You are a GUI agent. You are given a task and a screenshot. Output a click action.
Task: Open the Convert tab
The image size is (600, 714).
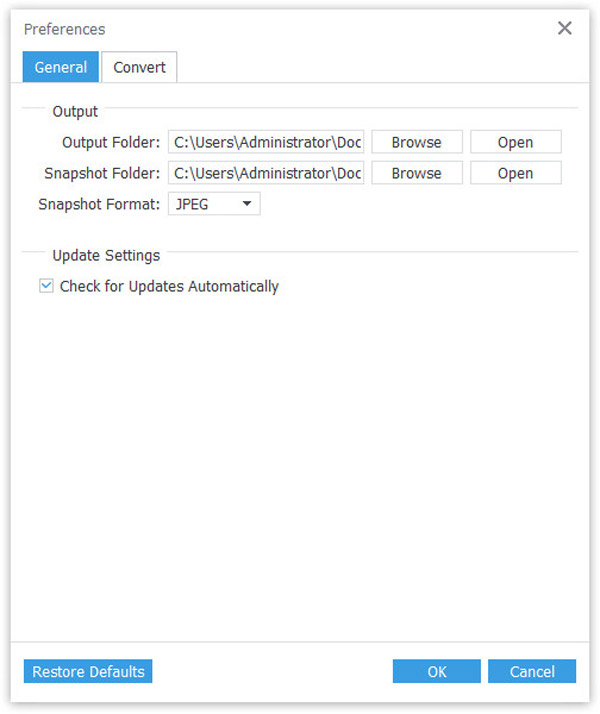tap(139, 67)
